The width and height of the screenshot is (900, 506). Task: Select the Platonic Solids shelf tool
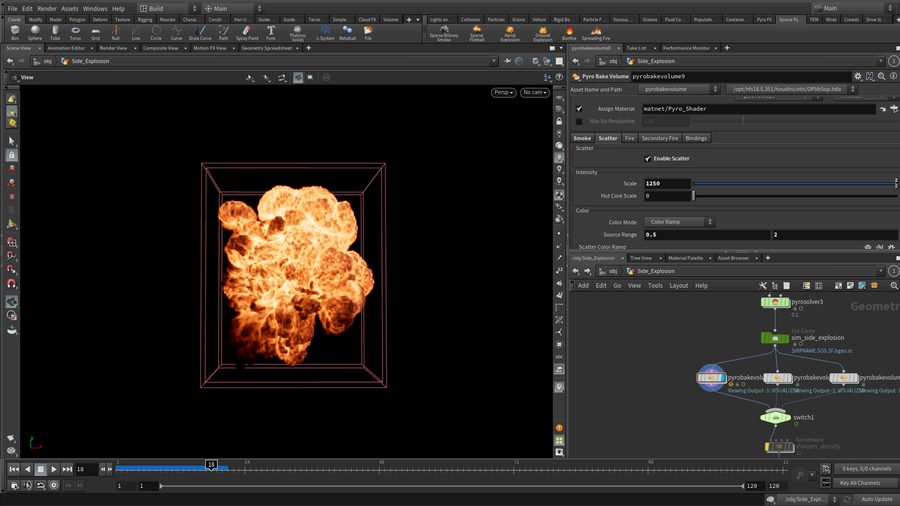(297, 33)
